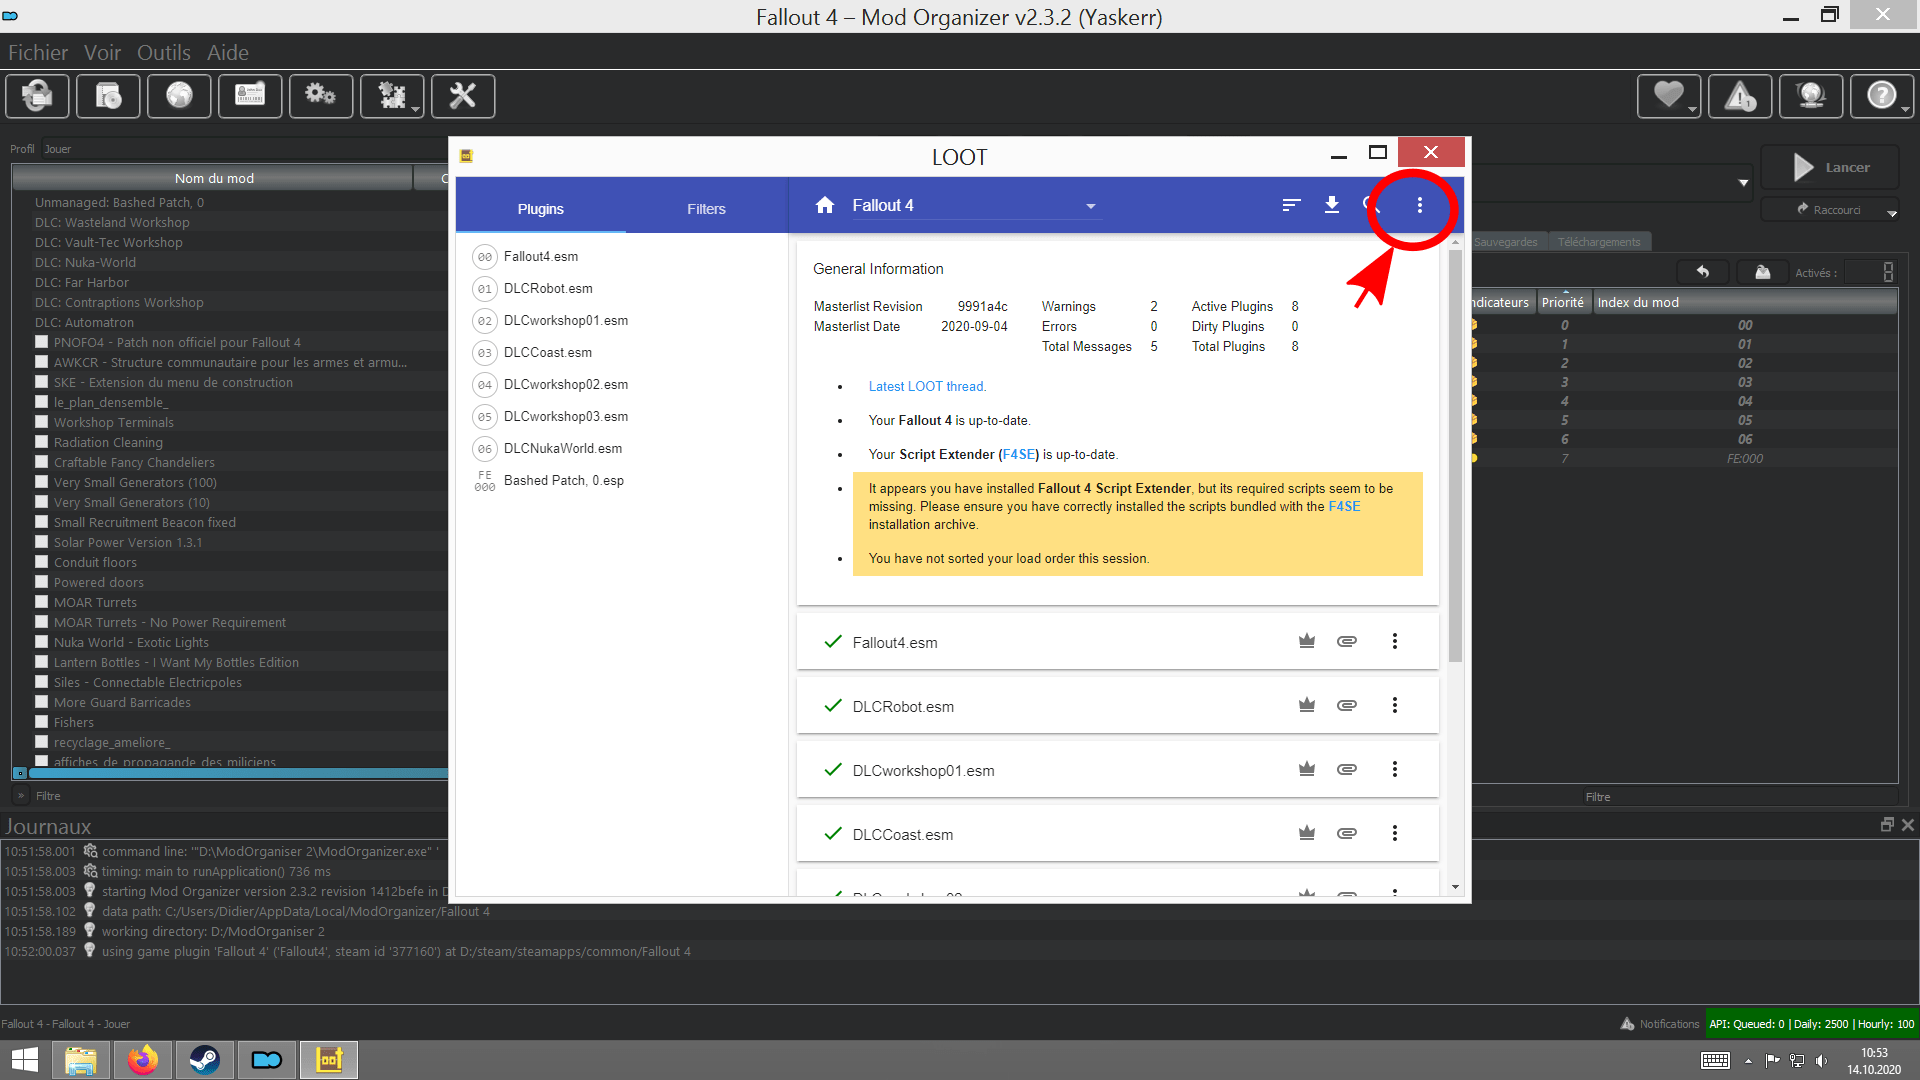Click the executables gears icon
The width and height of the screenshot is (1920, 1080).
point(321,96)
